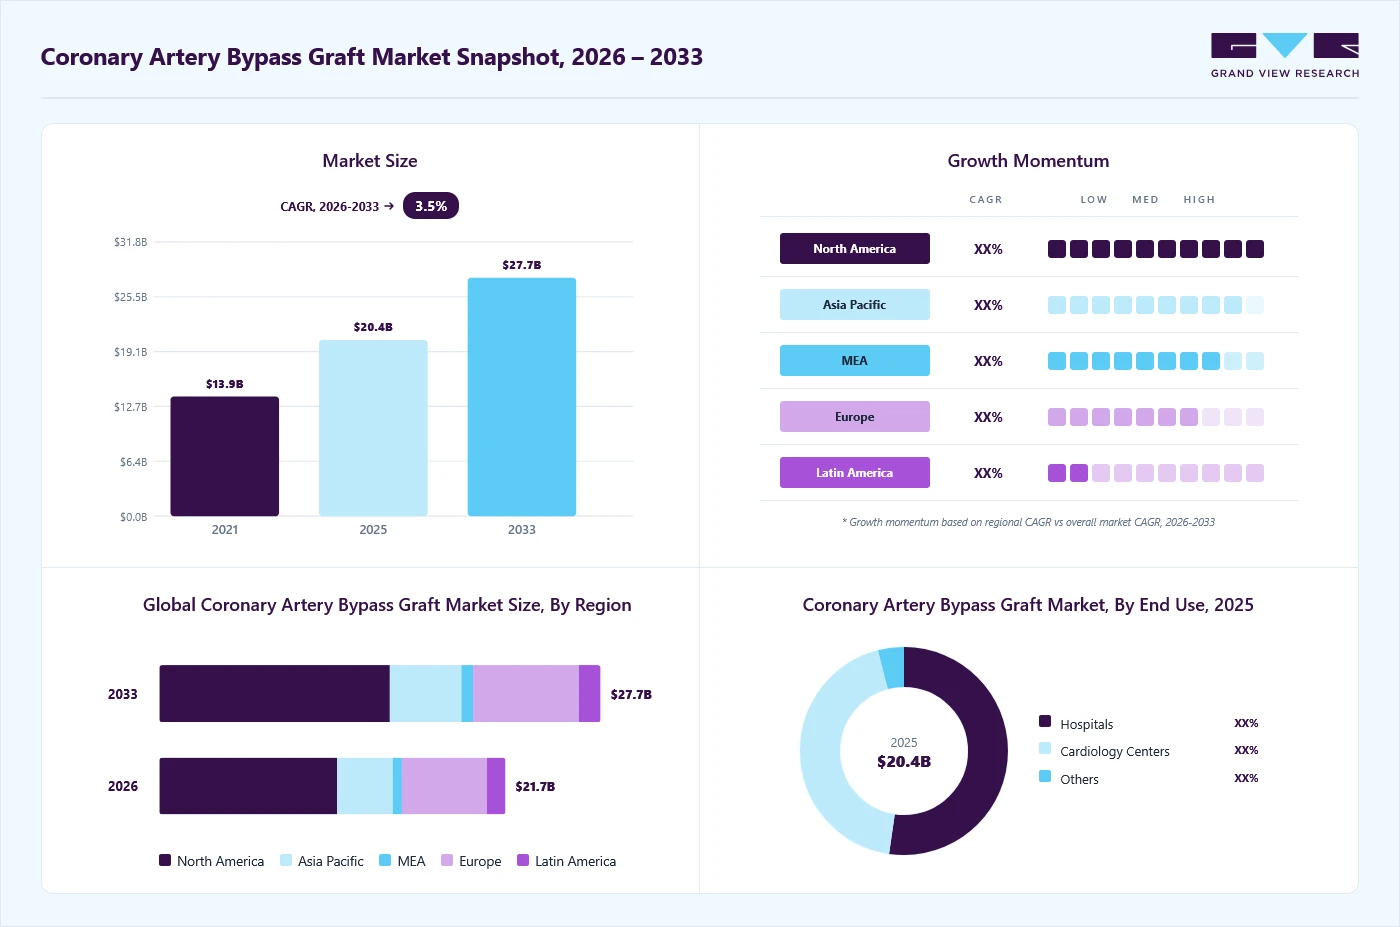Click the Grand View Research logo
Screen dimensions: 1400x927
[1285, 56]
